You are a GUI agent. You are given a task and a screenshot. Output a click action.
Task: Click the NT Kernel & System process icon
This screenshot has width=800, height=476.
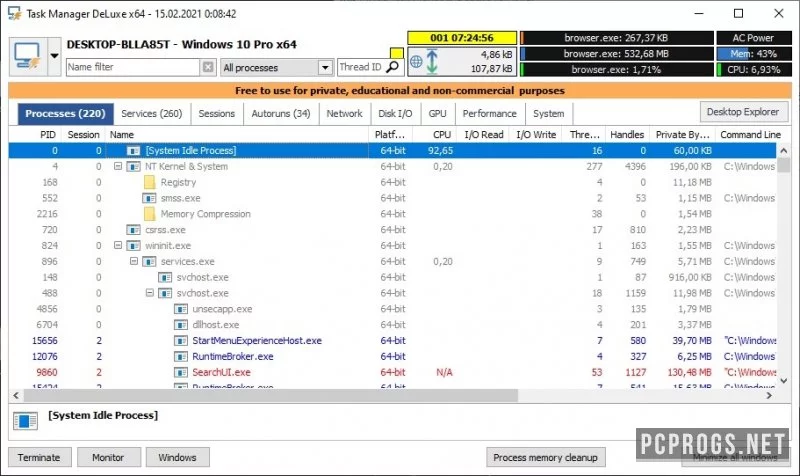pyautogui.click(x=134, y=166)
